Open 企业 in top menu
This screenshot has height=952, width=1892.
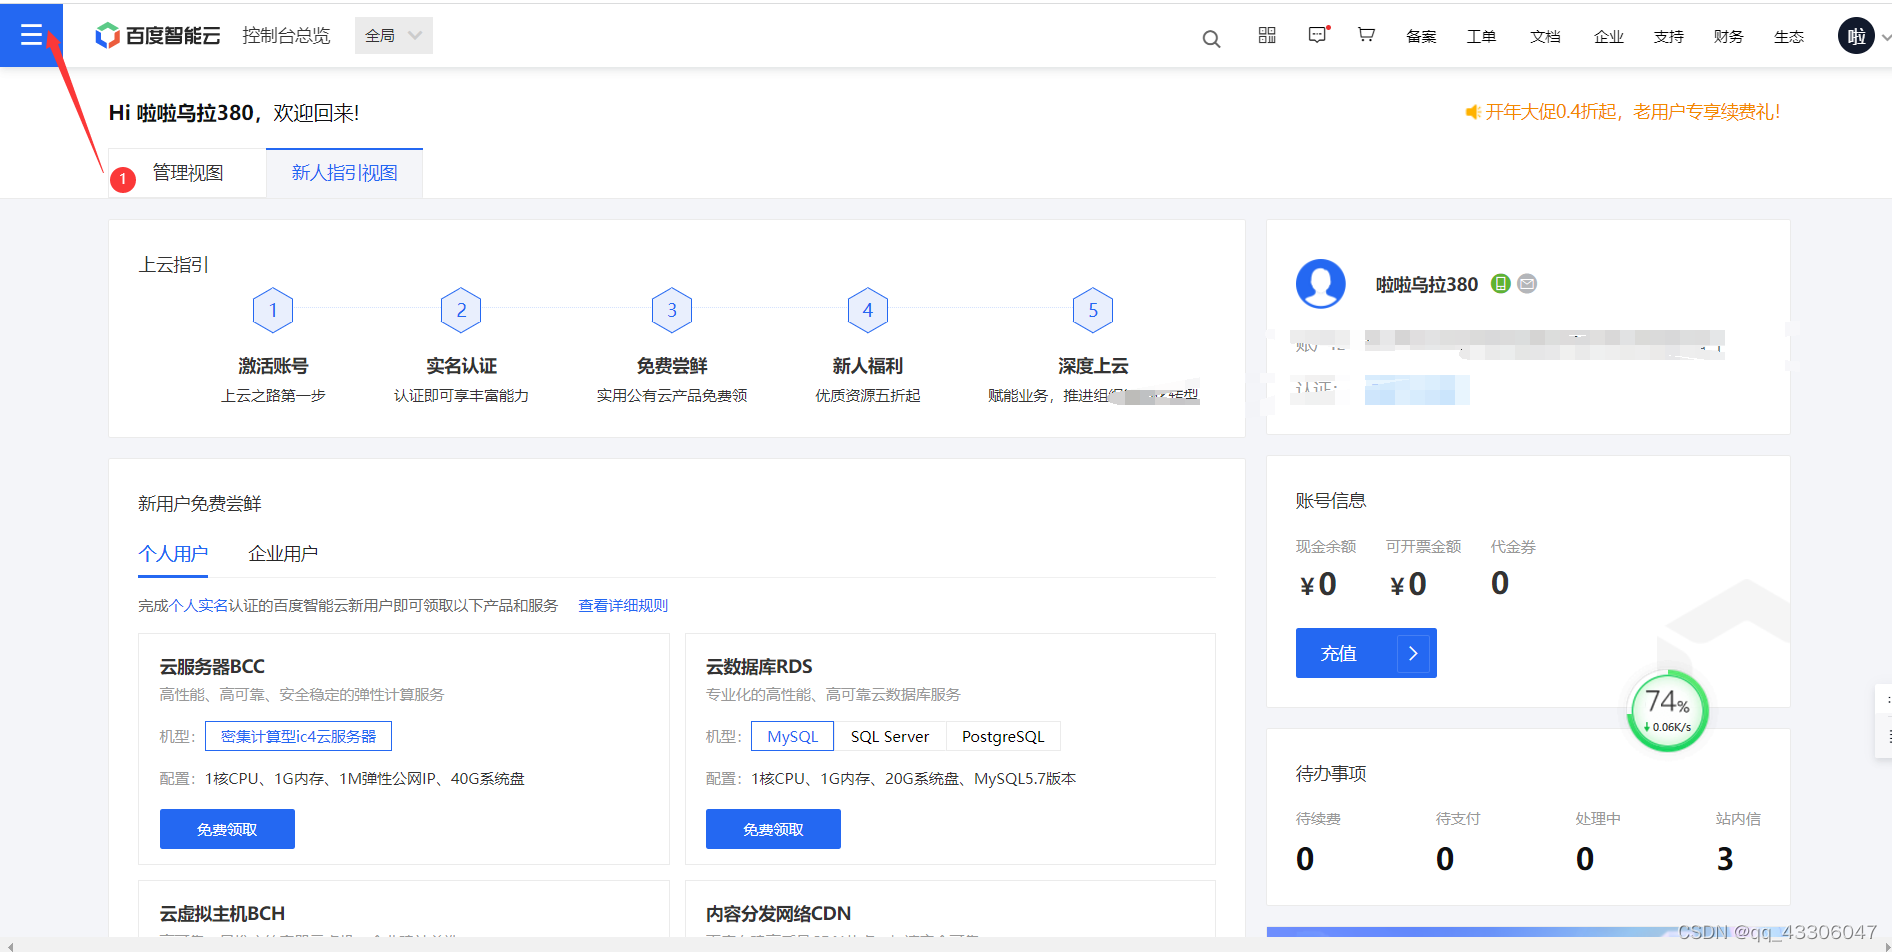click(1609, 37)
